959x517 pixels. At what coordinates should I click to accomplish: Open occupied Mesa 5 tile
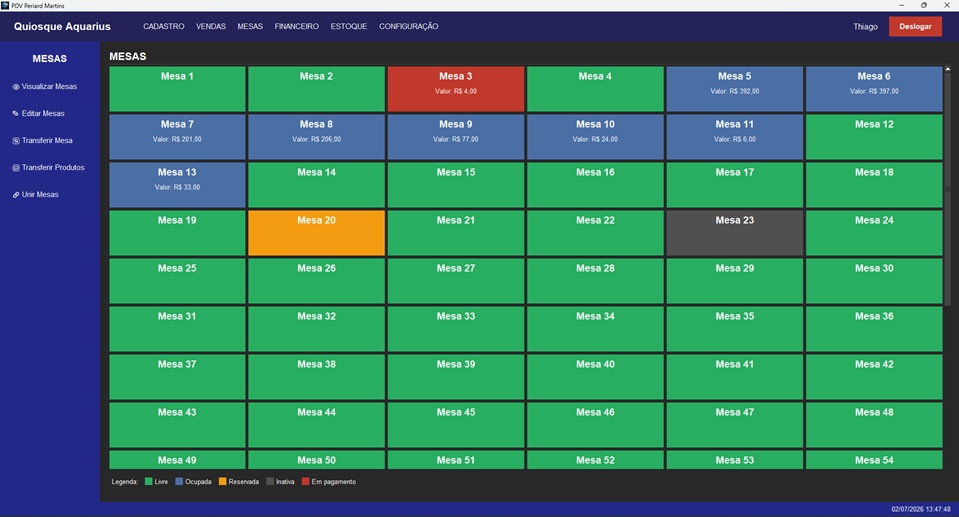[735, 89]
